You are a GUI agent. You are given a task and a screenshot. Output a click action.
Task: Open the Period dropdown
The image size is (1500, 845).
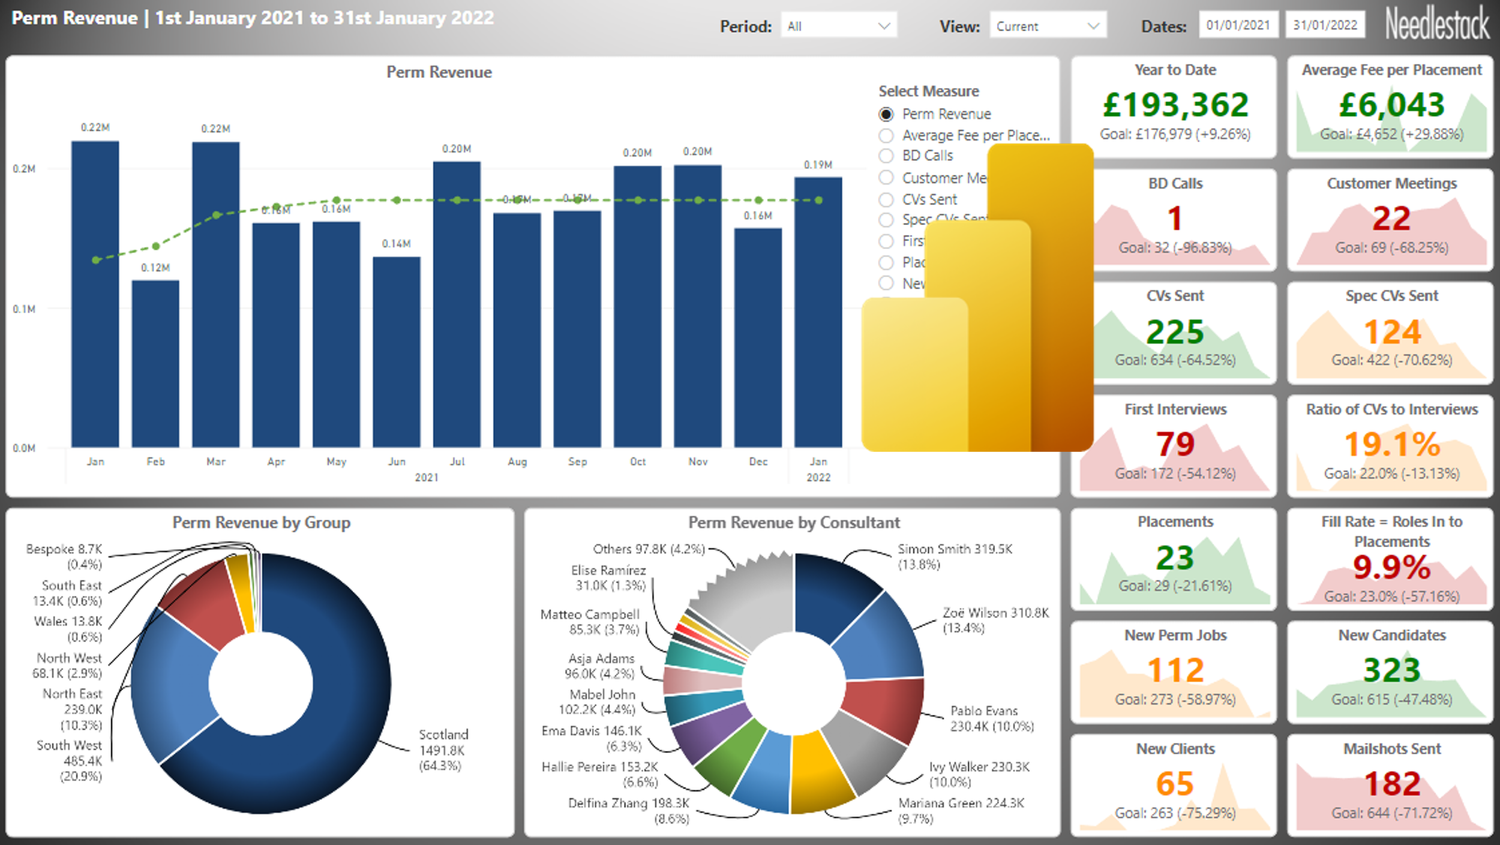point(838,25)
